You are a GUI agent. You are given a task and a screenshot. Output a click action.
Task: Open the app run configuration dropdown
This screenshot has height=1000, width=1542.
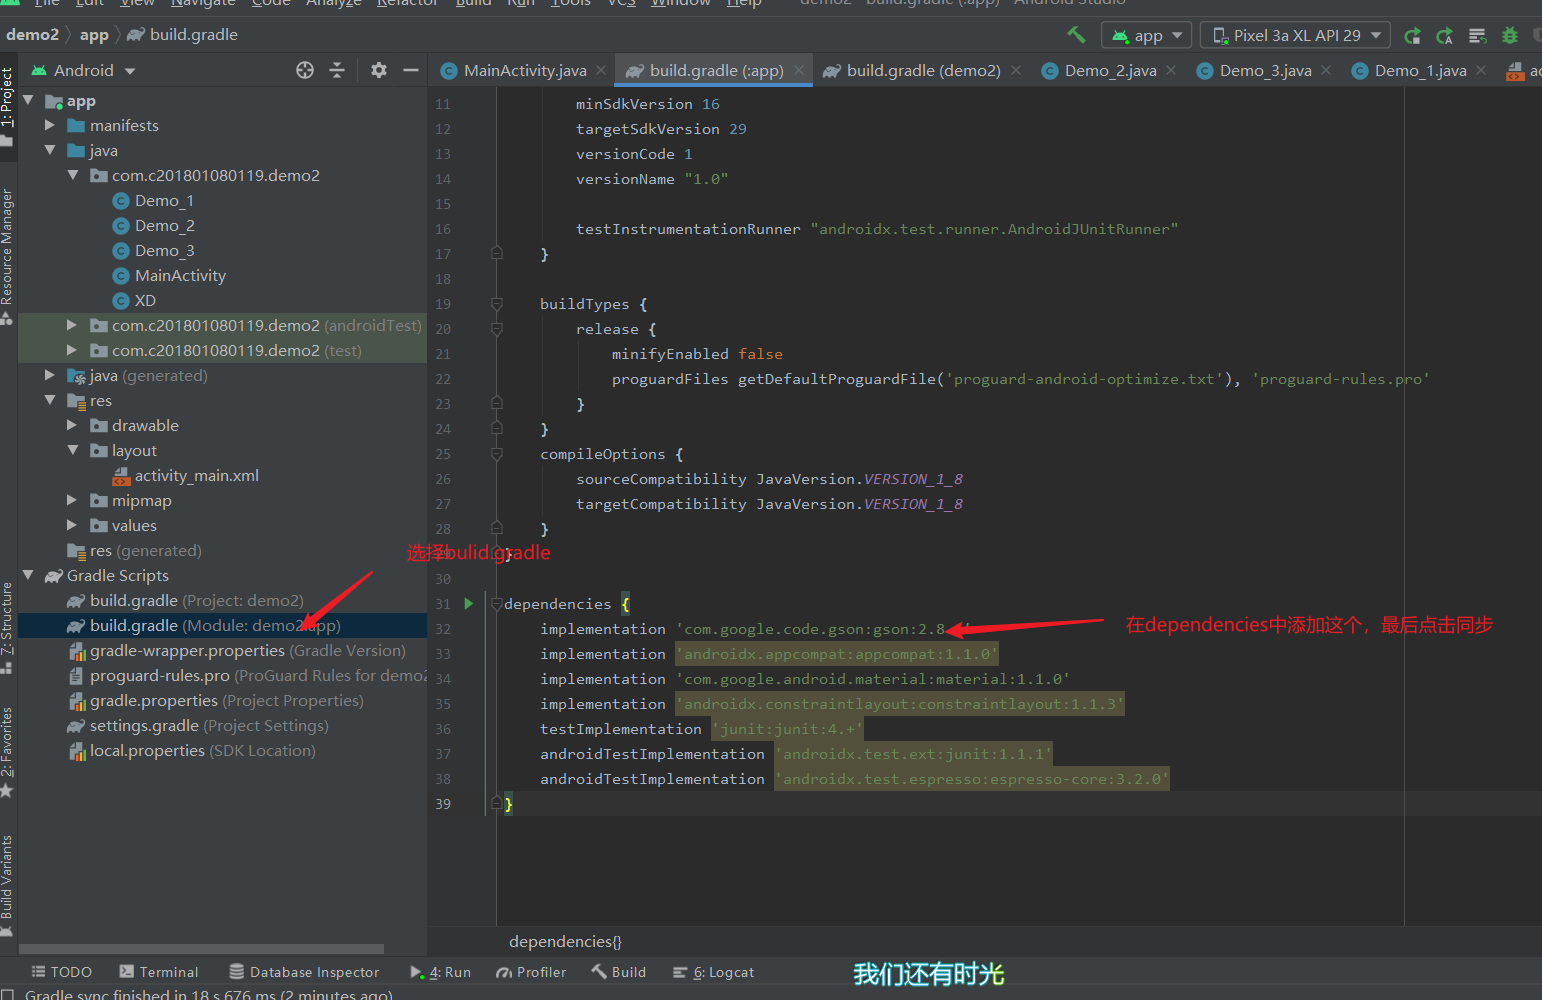(x=1147, y=35)
